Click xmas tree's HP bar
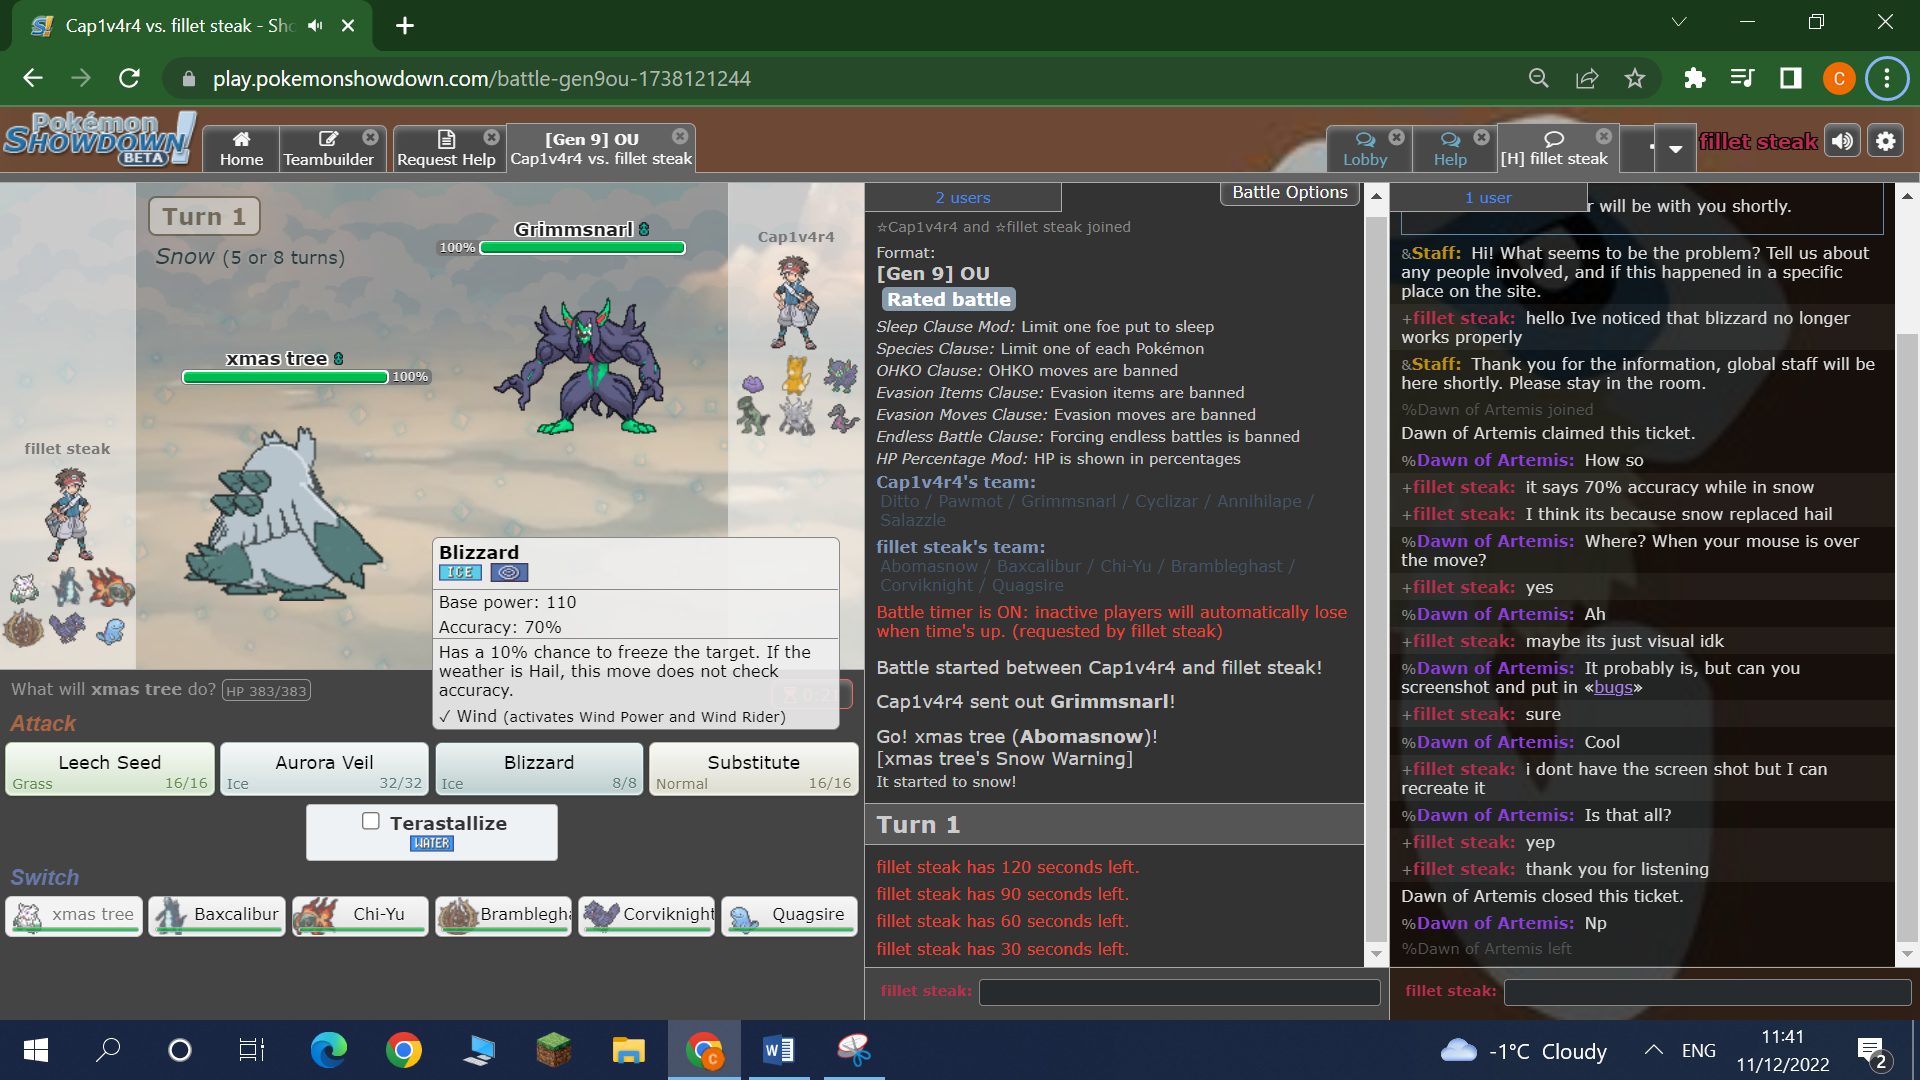The image size is (1920, 1080). (x=286, y=377)
